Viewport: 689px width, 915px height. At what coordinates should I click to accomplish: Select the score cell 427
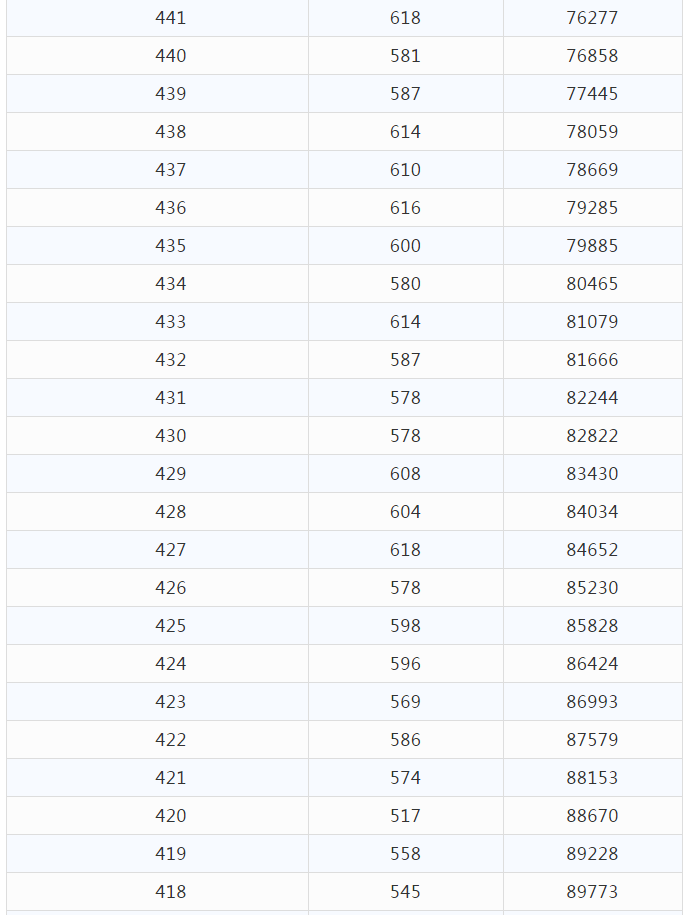click(x=171, y=550)
